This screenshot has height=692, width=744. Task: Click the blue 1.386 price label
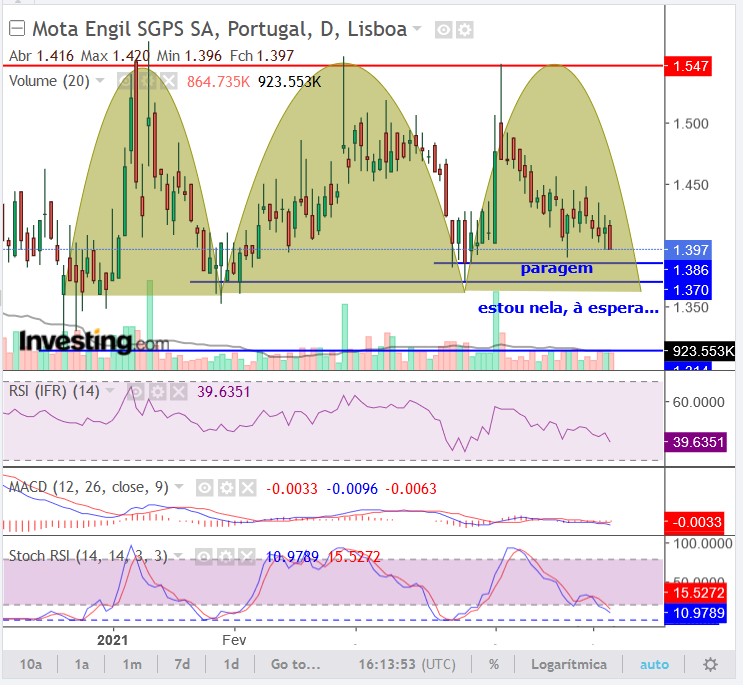point(688,270)
